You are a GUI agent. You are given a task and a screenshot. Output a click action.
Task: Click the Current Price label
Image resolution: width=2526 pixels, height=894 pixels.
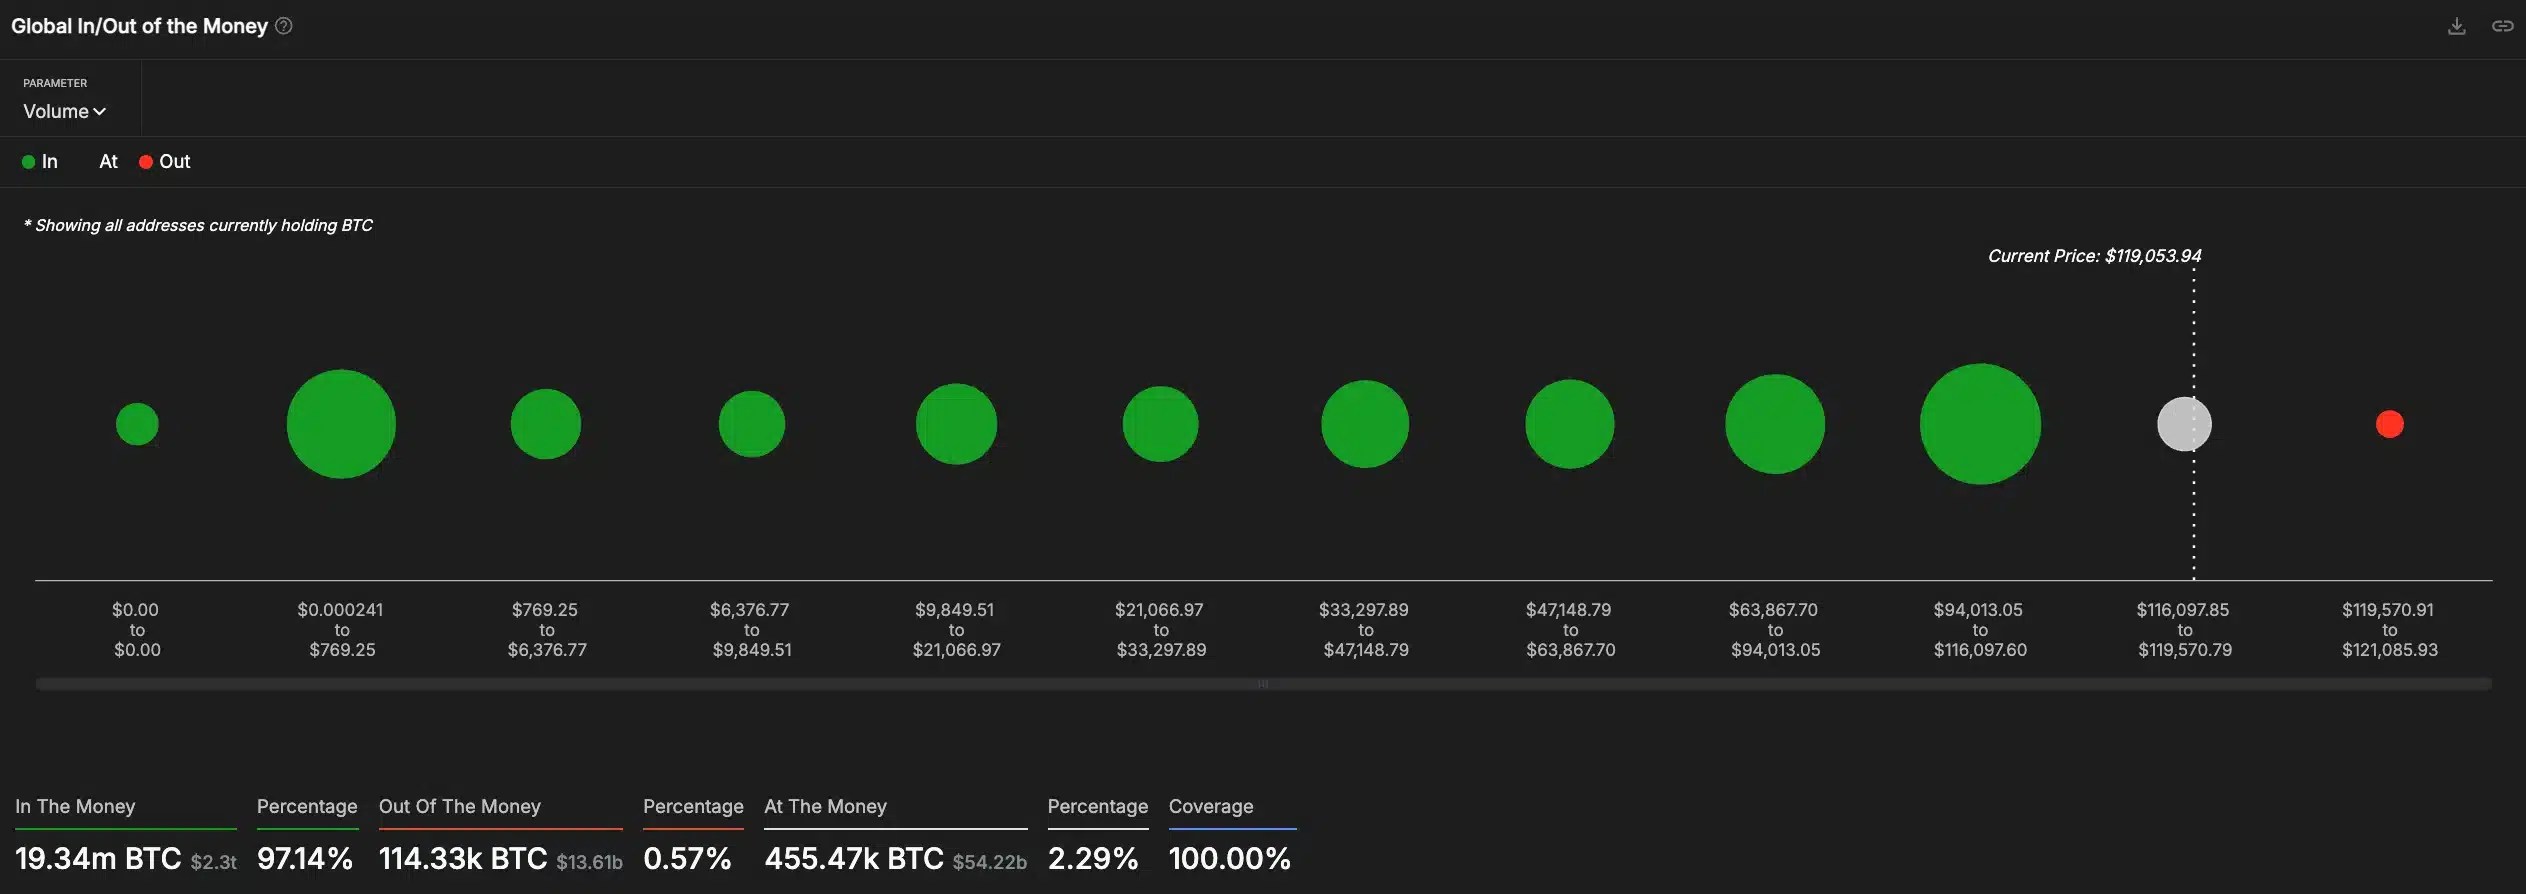point(2094,255)
